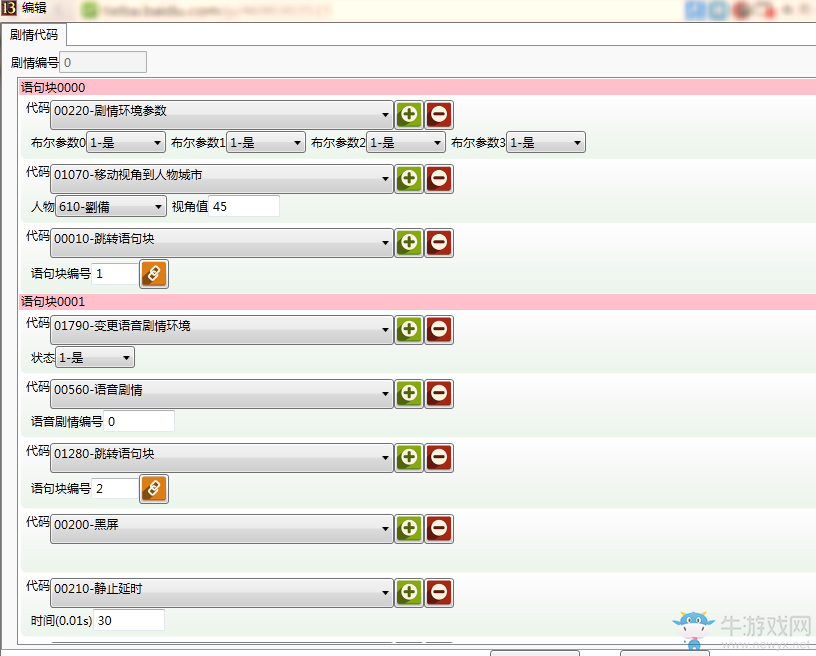
Task: Expand the 01280-跳转语句块 code combo box
Action: pyautogui.click(x=222, y=457)
